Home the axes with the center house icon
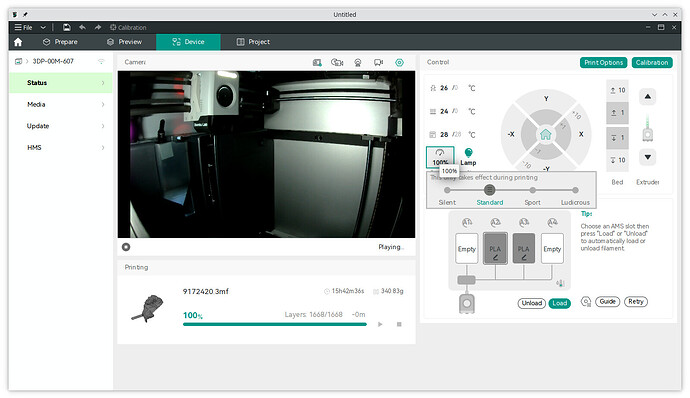Viewport: 690px width, 398px height. tap(546, 134)
